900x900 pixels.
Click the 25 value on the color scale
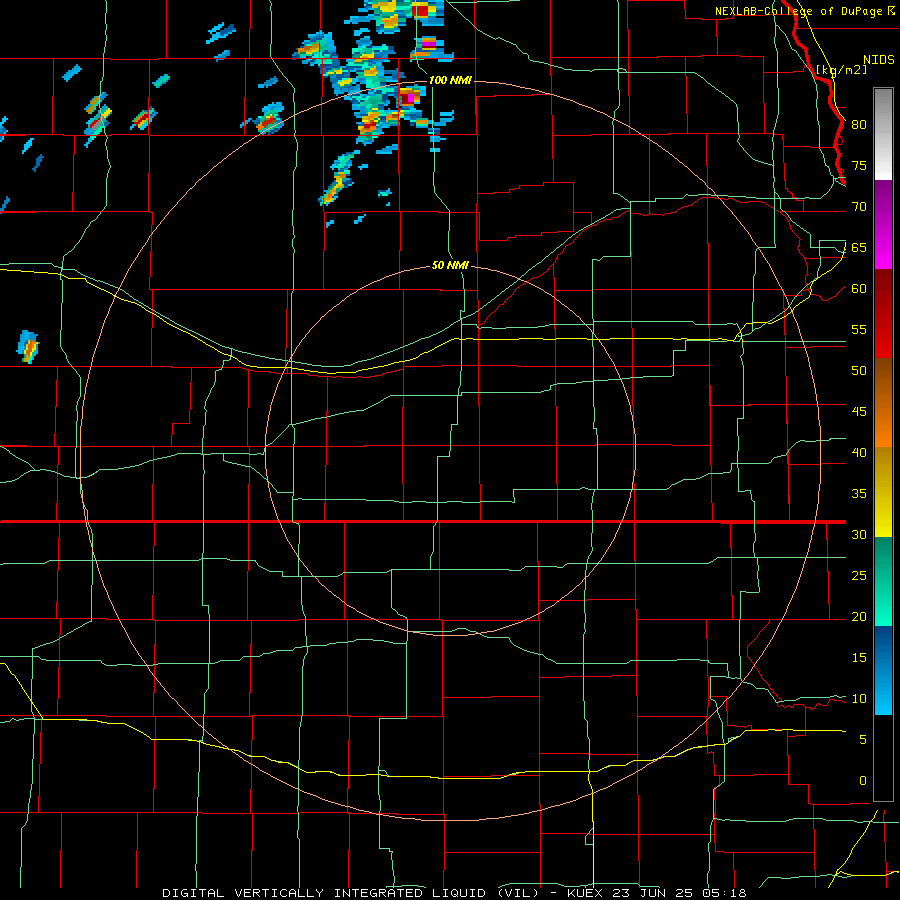click(859, 575)
